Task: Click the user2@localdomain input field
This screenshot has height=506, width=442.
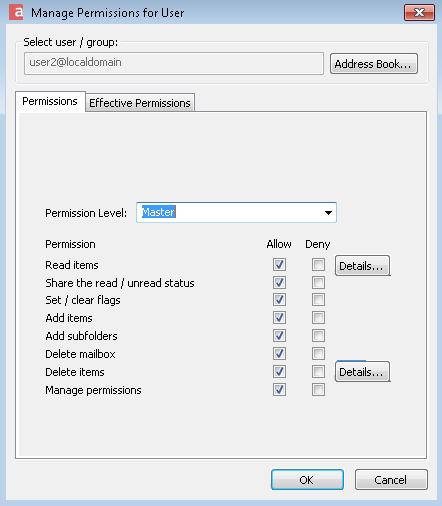Action: click(174, 63)
